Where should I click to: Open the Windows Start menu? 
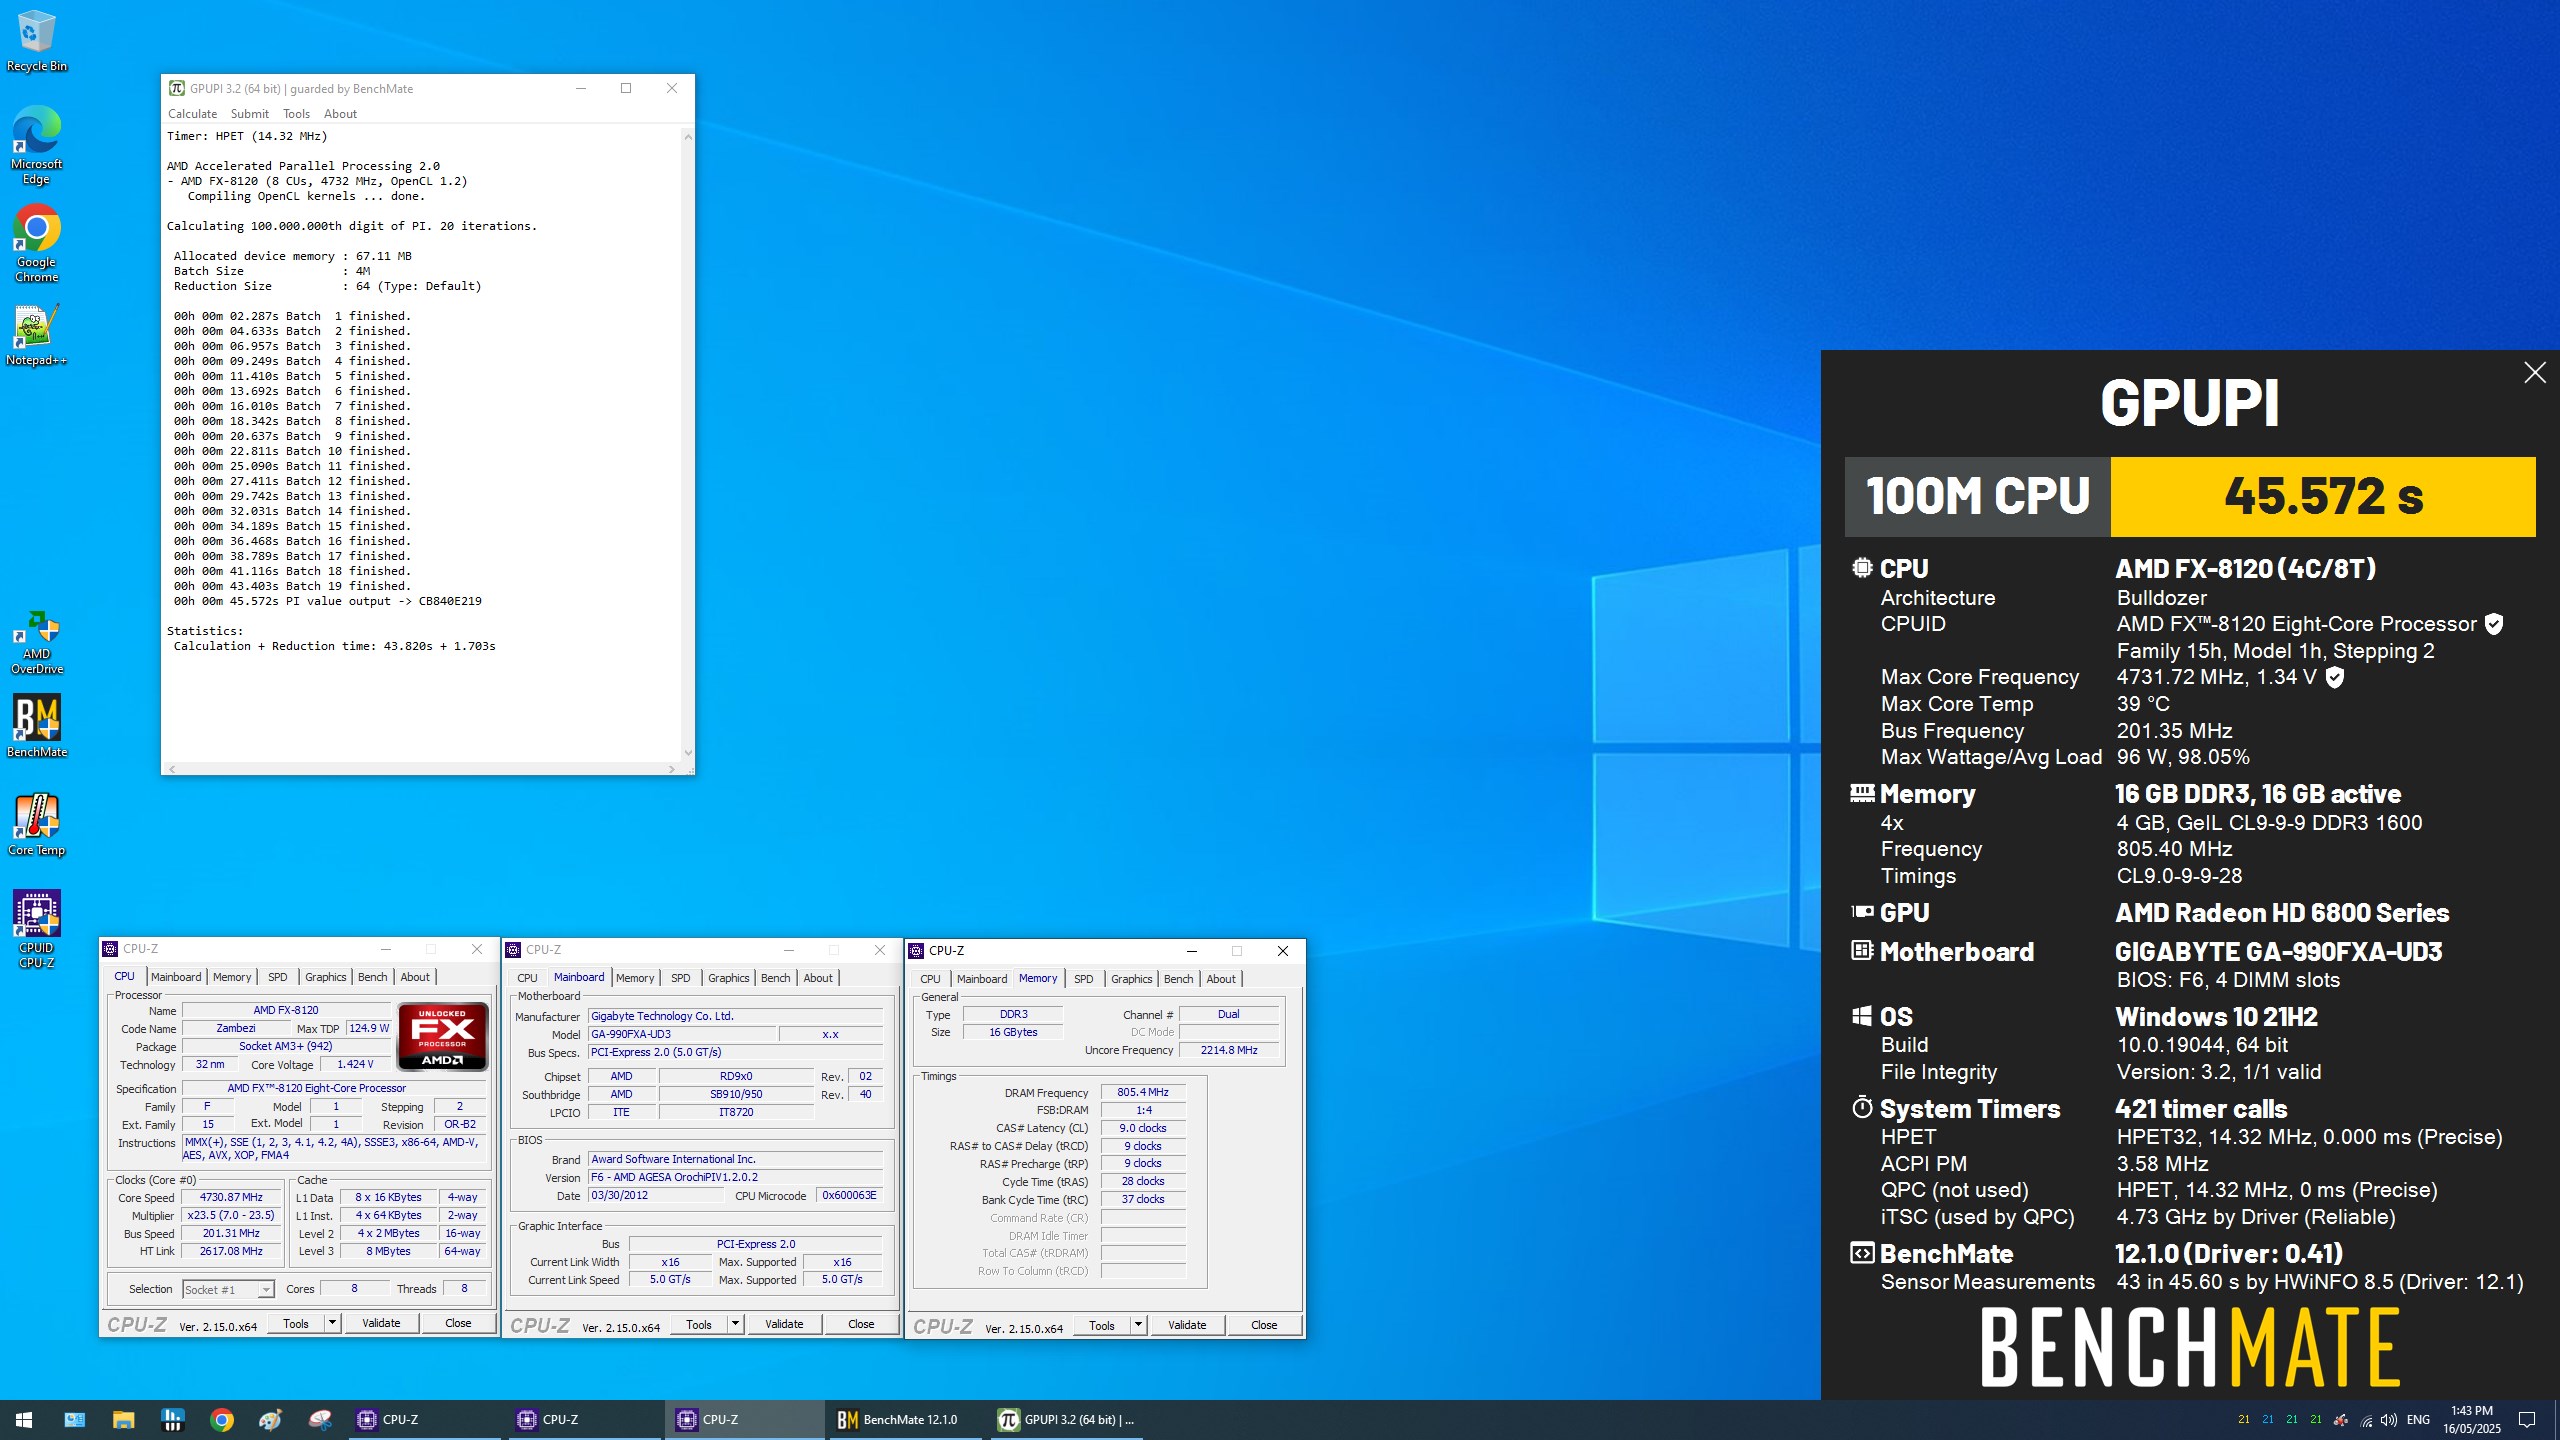click(24, 1419)
